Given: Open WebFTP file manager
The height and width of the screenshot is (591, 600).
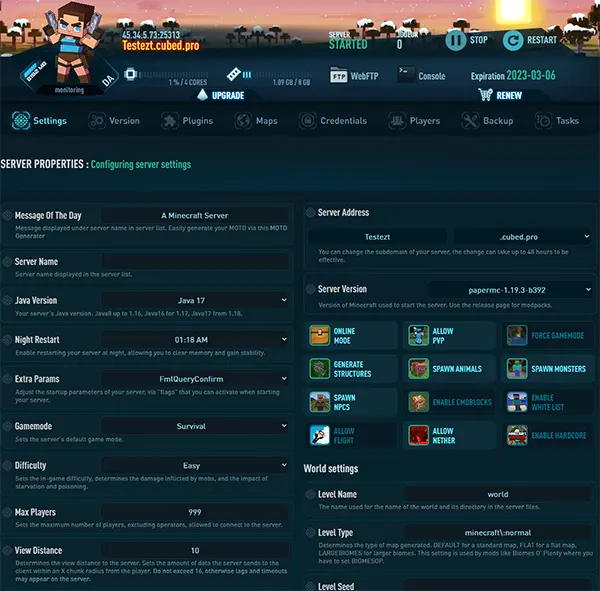Looking at the screenshot, I should 355,76.
